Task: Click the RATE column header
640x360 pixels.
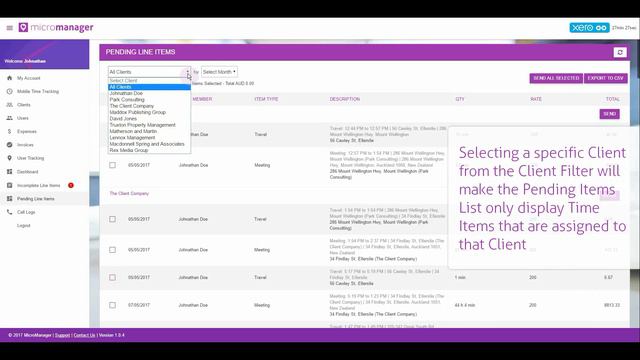Action: 536,99
